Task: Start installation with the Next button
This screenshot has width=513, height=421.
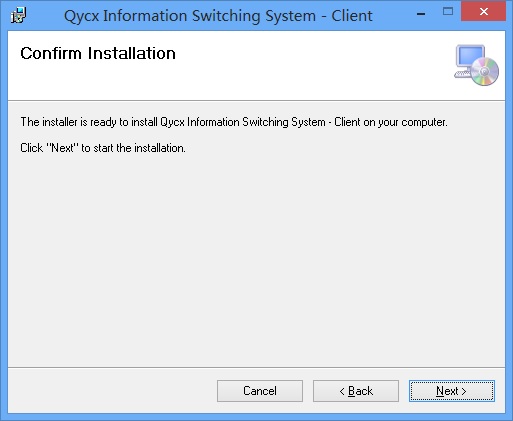Action: coord(452,391)
